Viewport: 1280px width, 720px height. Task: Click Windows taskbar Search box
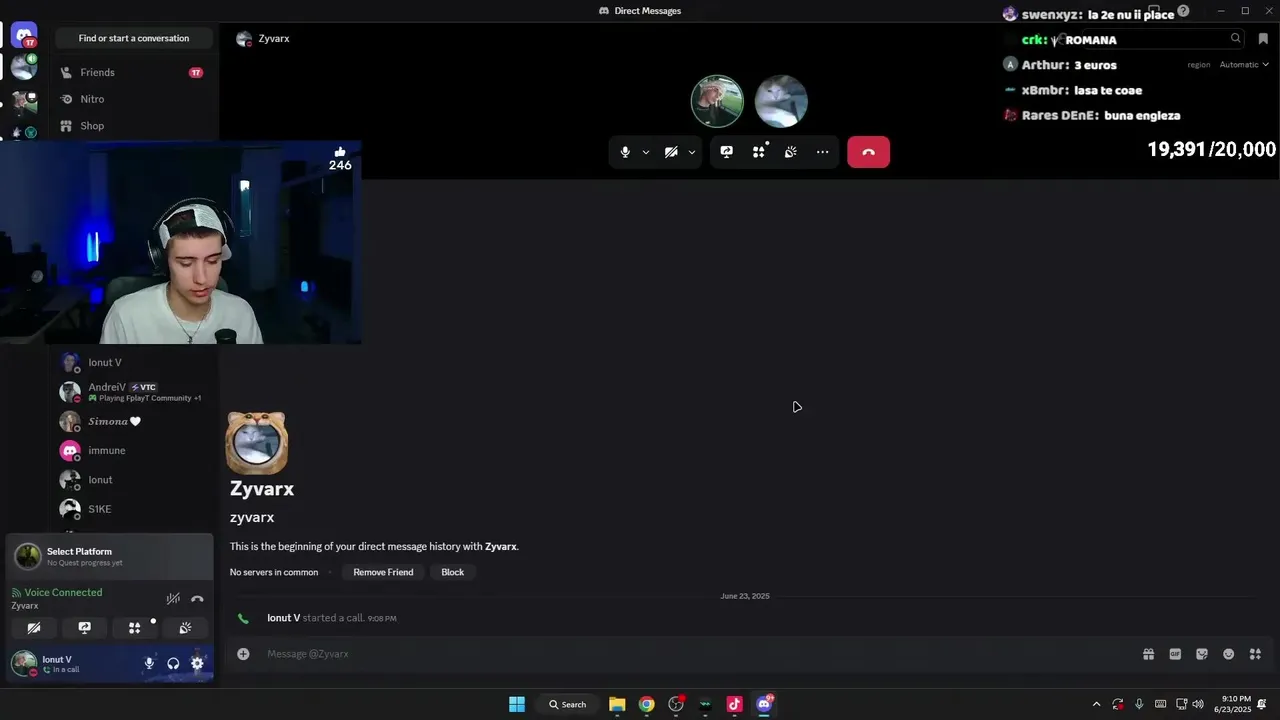click(568, 704)
